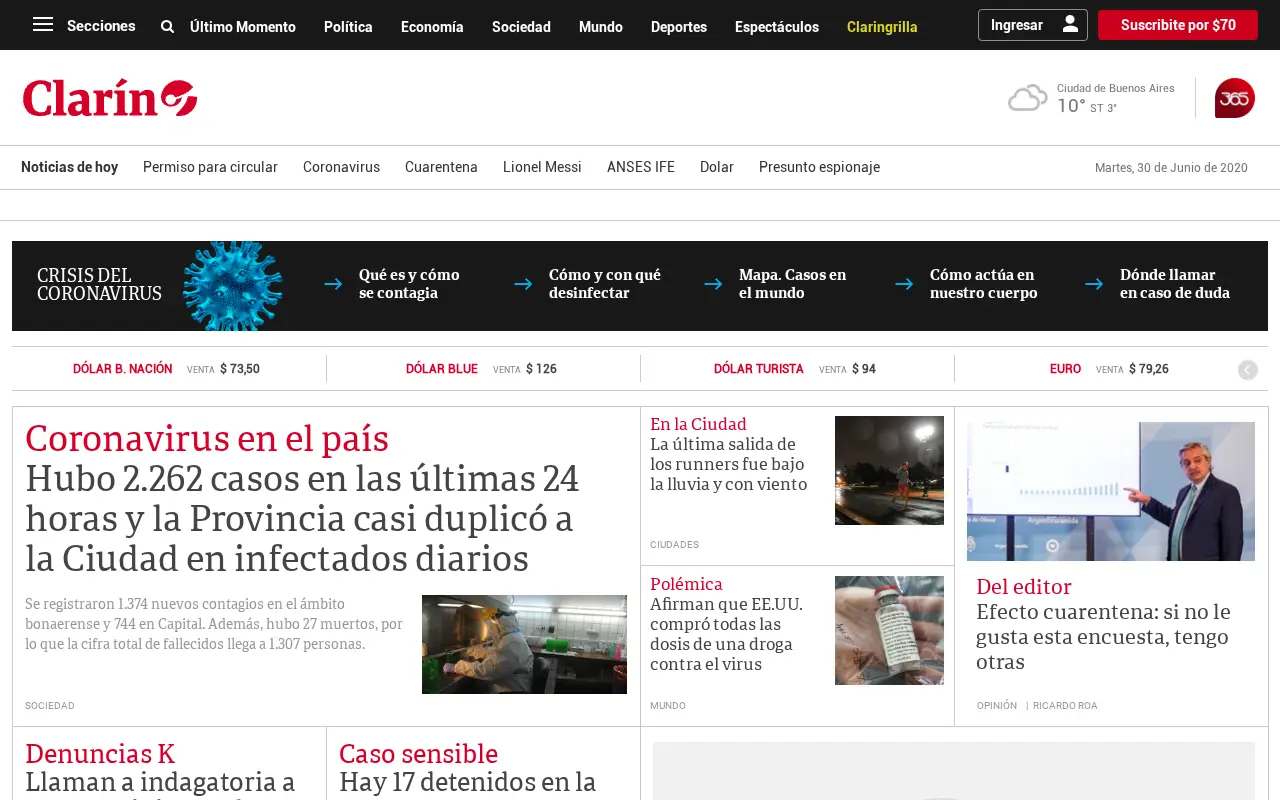Open Espectáculos section

click(x=777, y=27)
